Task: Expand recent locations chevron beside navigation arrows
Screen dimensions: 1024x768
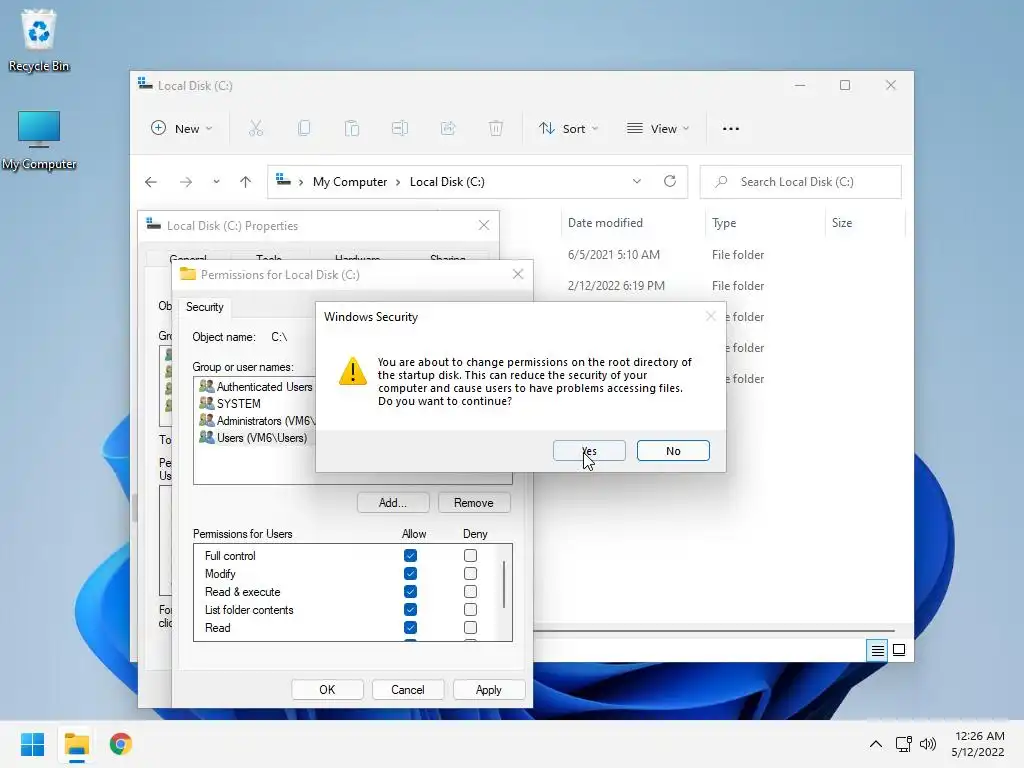Action: (x=216, y=182)
